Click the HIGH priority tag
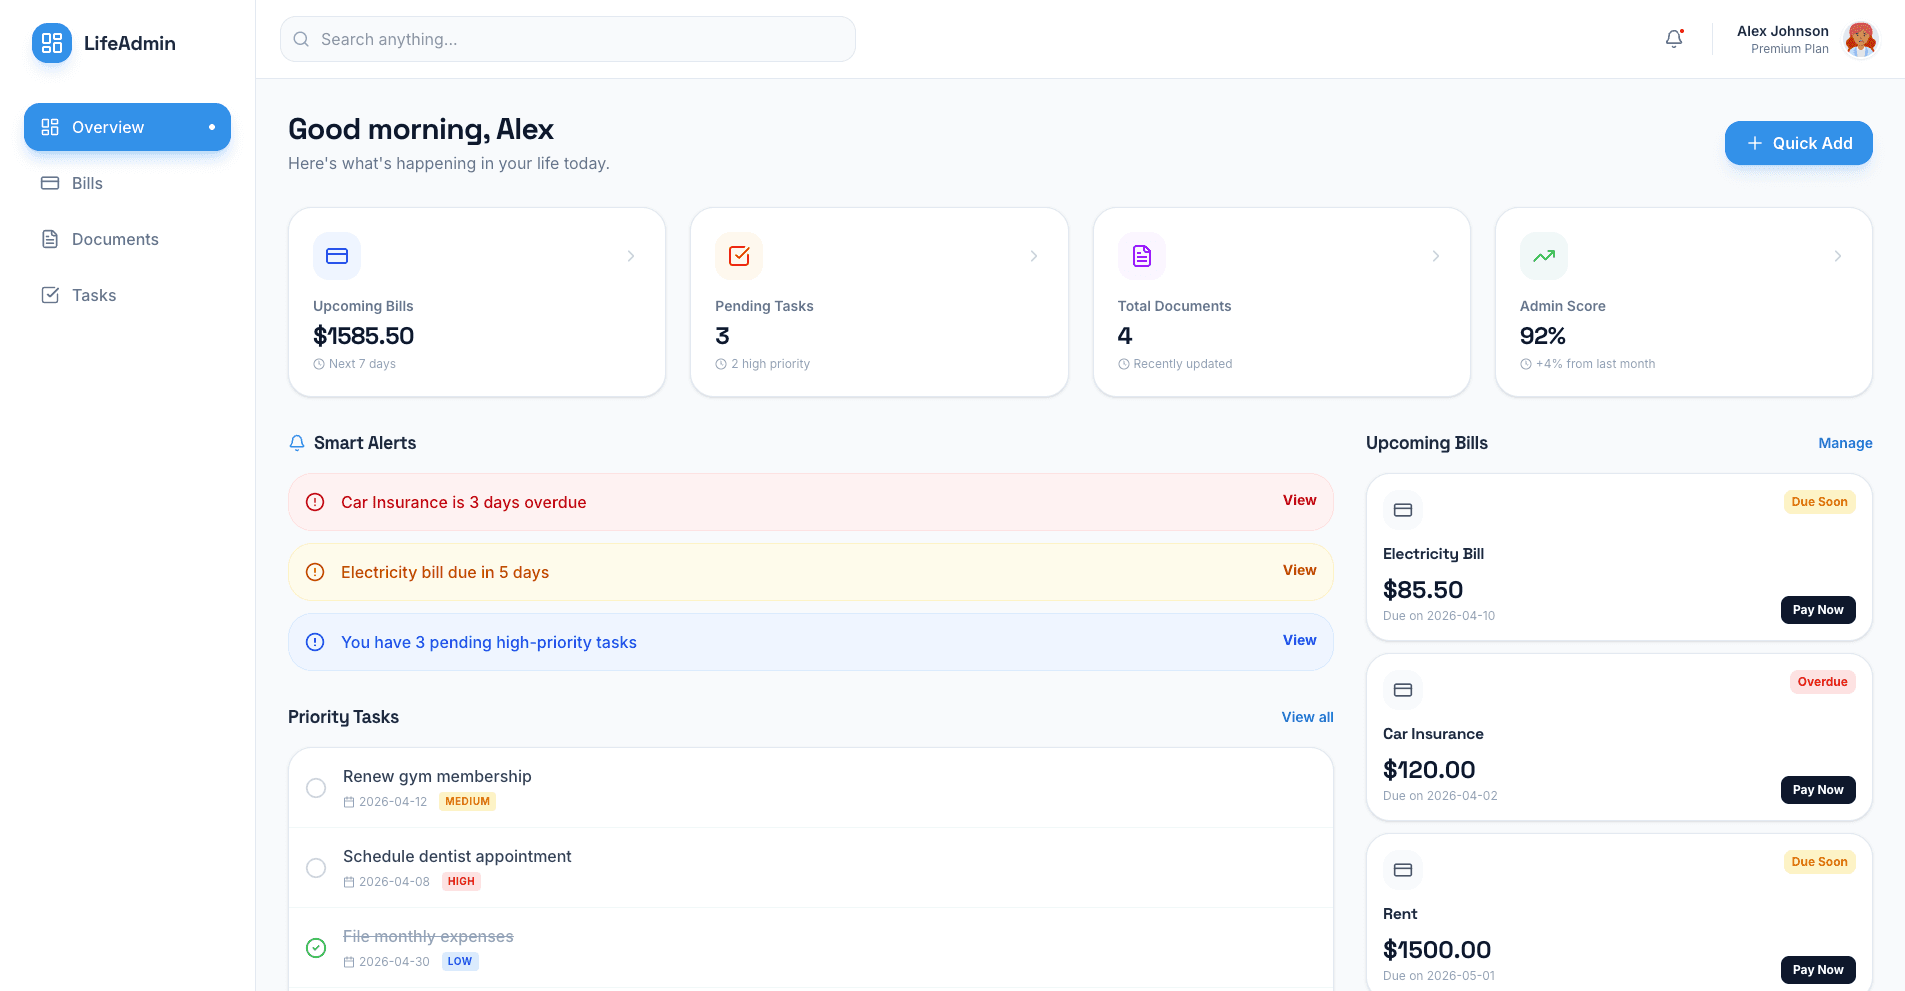Viewport: 1905px width, 991px height. click(461, 881)
